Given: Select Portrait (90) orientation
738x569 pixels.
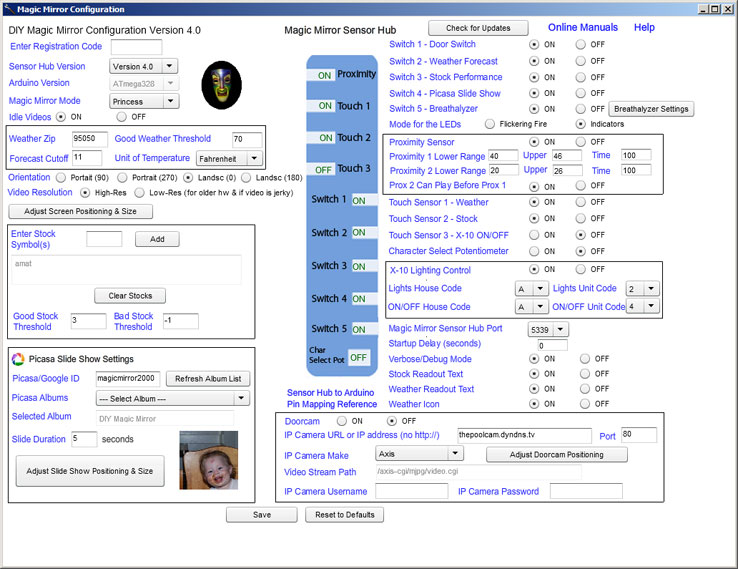Looking at the screenshot, I should 61,177.
